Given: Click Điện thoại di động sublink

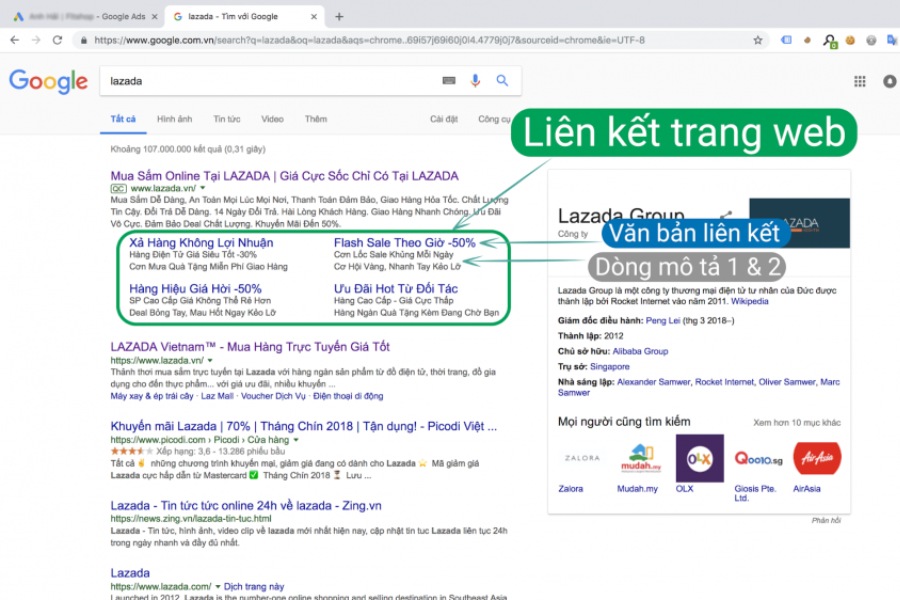Looking at the screenshot, I should 348,396.
